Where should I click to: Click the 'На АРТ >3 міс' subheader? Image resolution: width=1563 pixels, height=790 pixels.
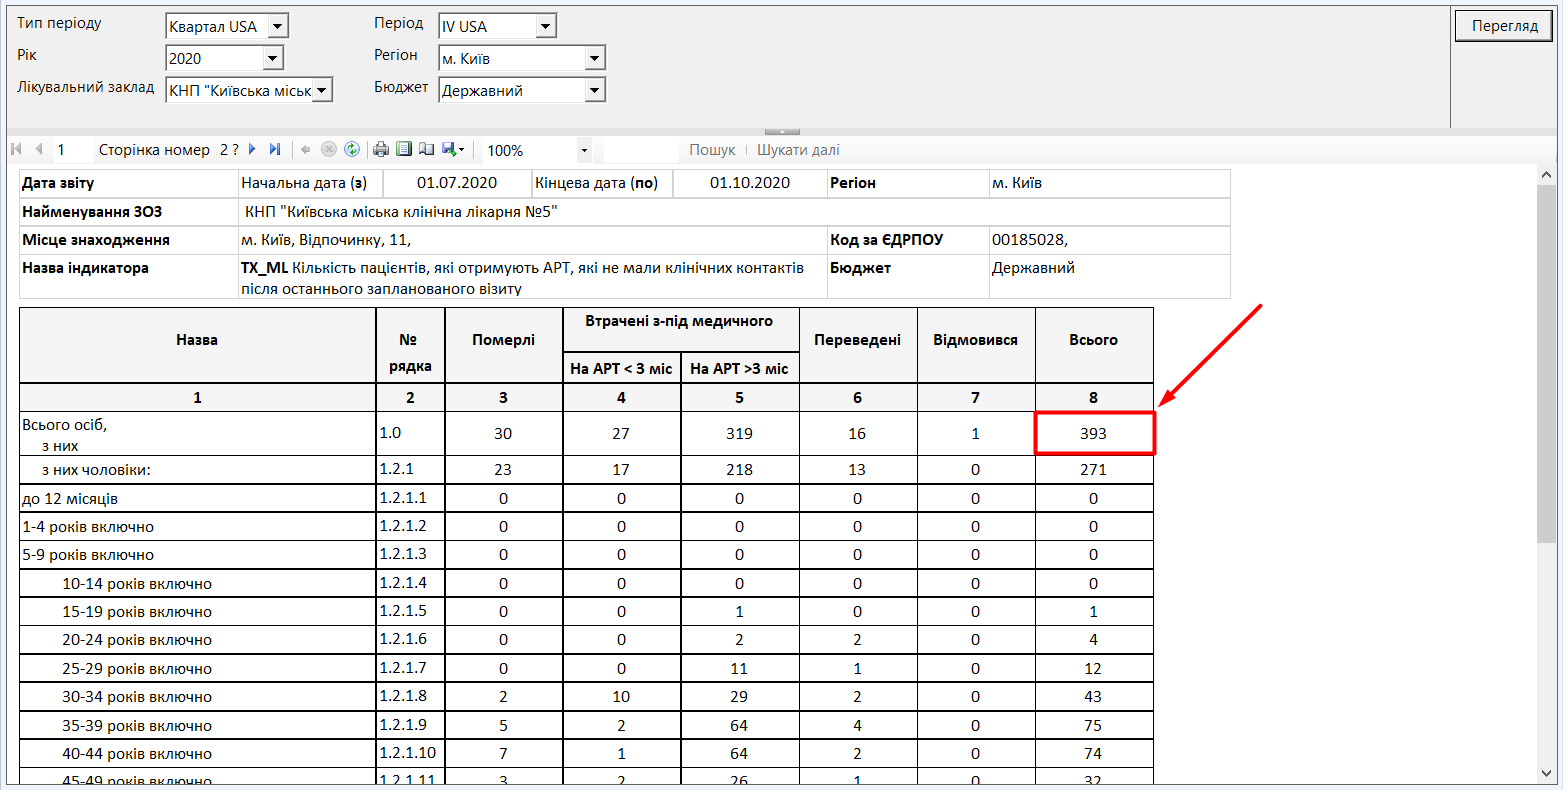click(739, 368)
